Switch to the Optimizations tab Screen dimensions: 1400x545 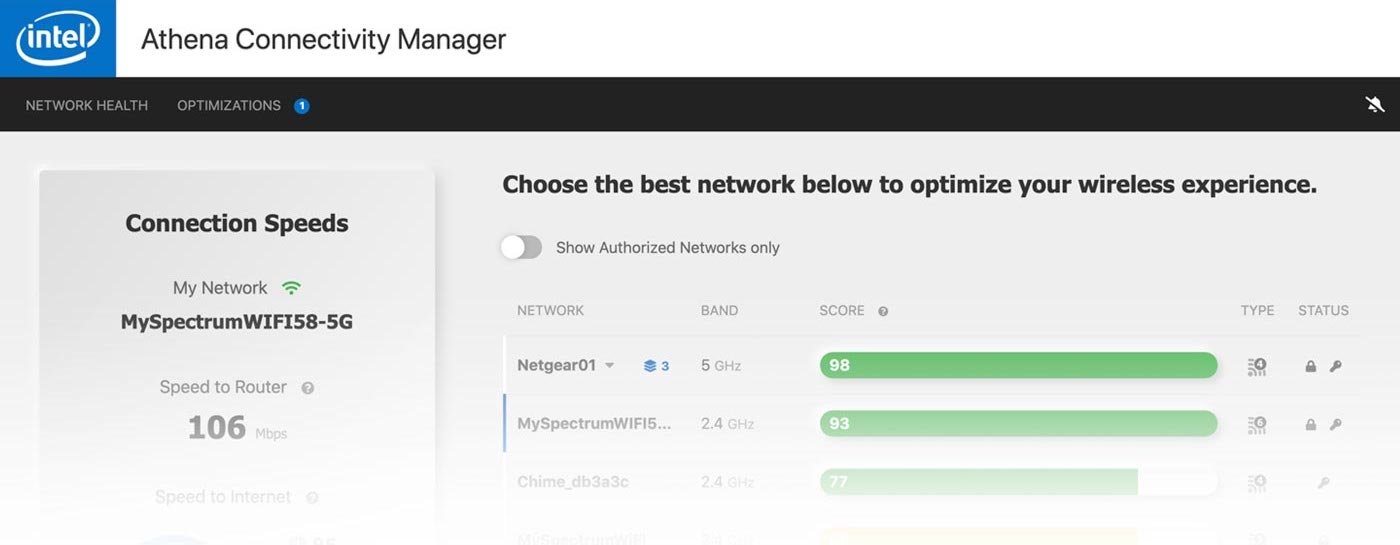pyautogui.click(x=229, y=105)
